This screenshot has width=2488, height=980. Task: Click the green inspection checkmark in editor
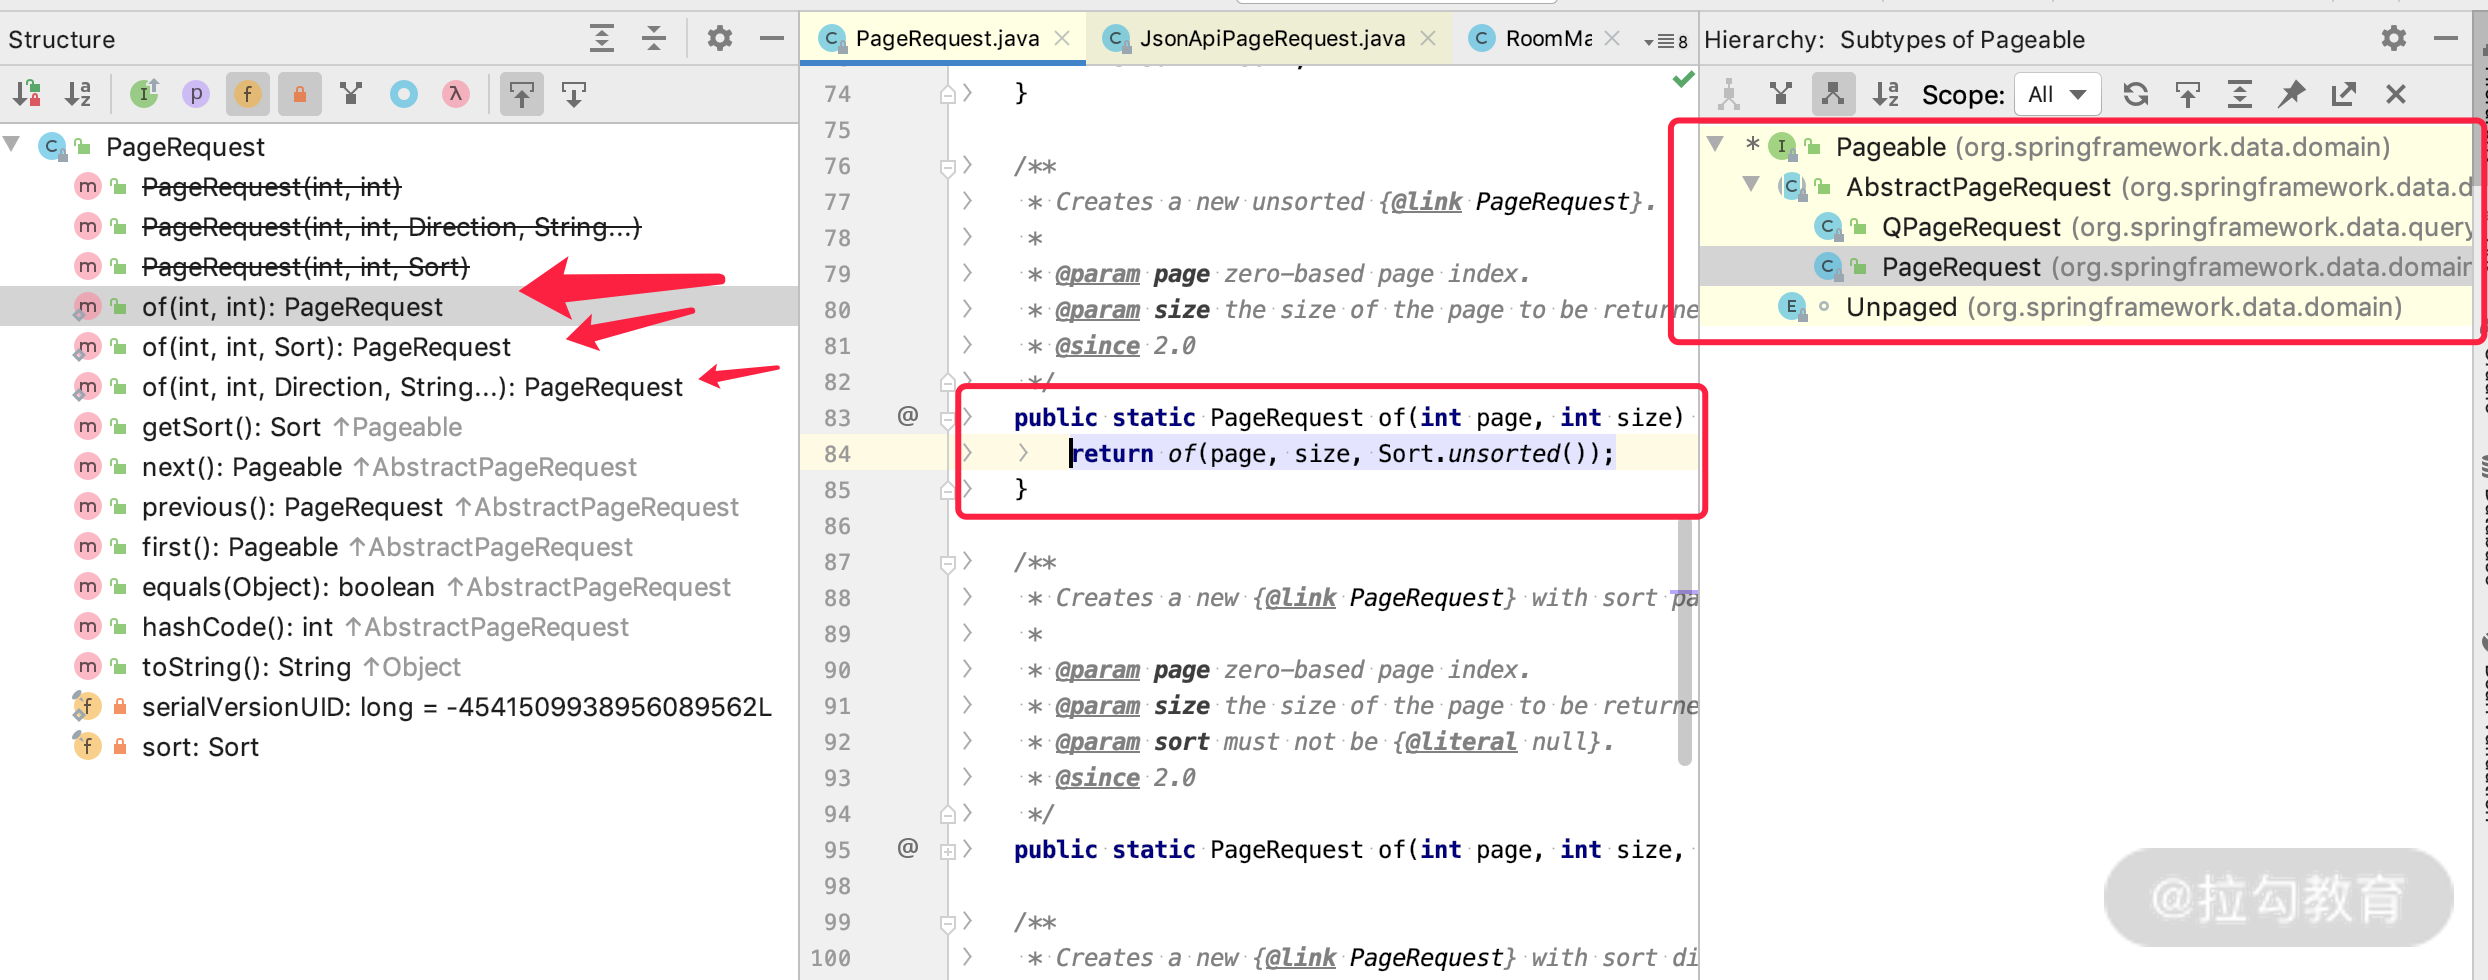click(1684, 79)
